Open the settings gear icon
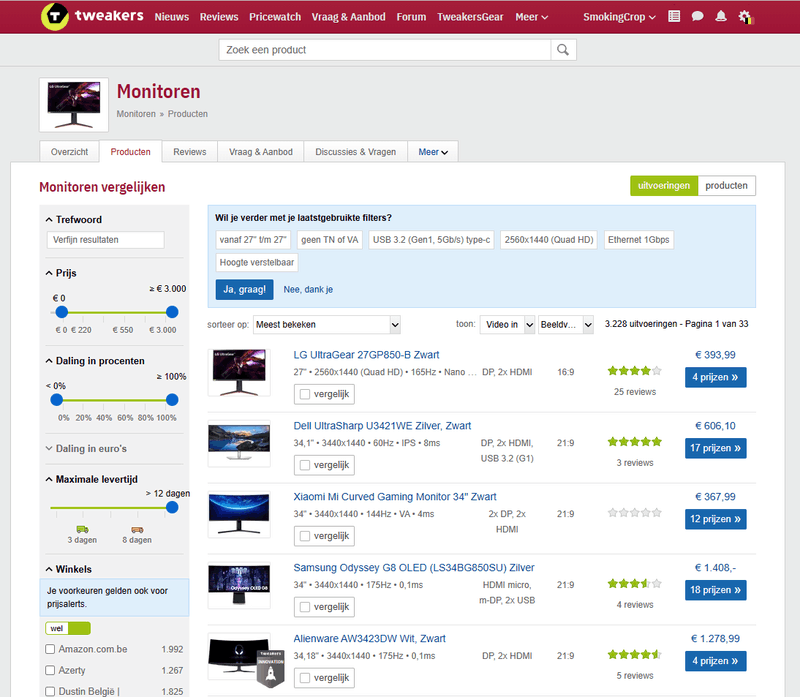The height and width of the screenshot is (697, 800). click(x=745, y=17)
